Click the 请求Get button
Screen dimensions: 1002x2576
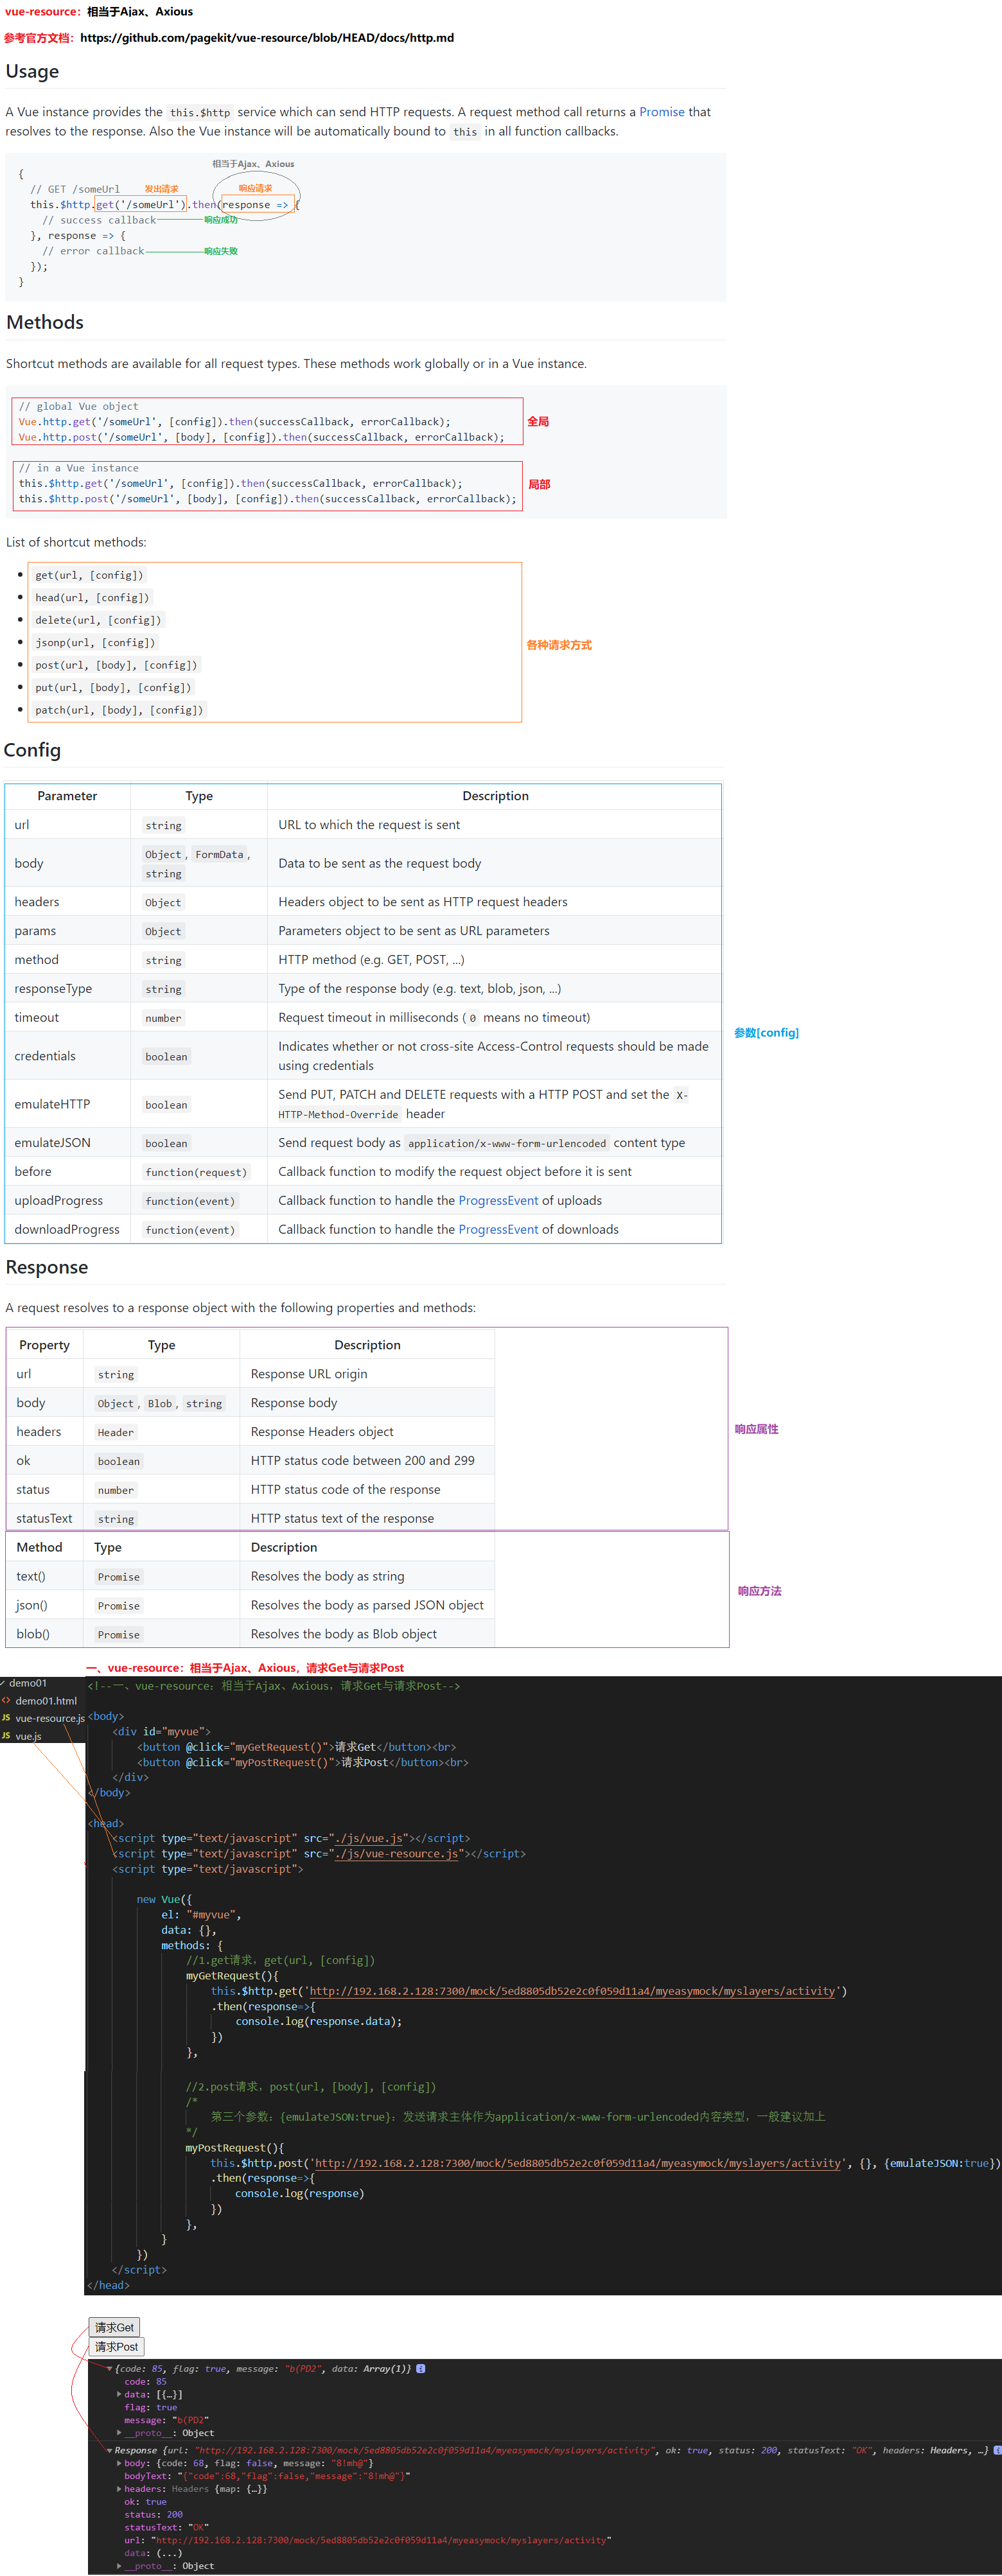click(114, 2327)
